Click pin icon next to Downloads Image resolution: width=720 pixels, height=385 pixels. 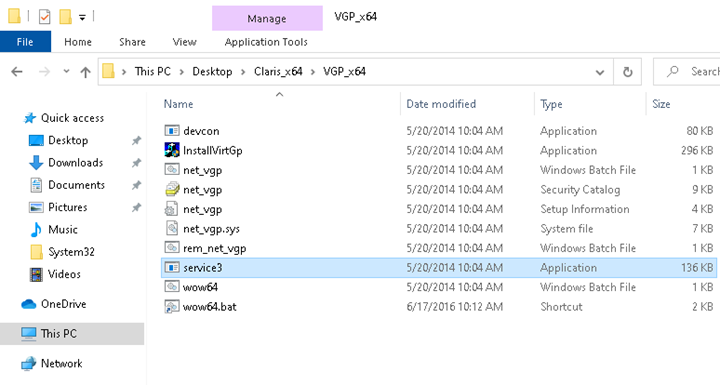pyautogui.click(x=136, y=163)
